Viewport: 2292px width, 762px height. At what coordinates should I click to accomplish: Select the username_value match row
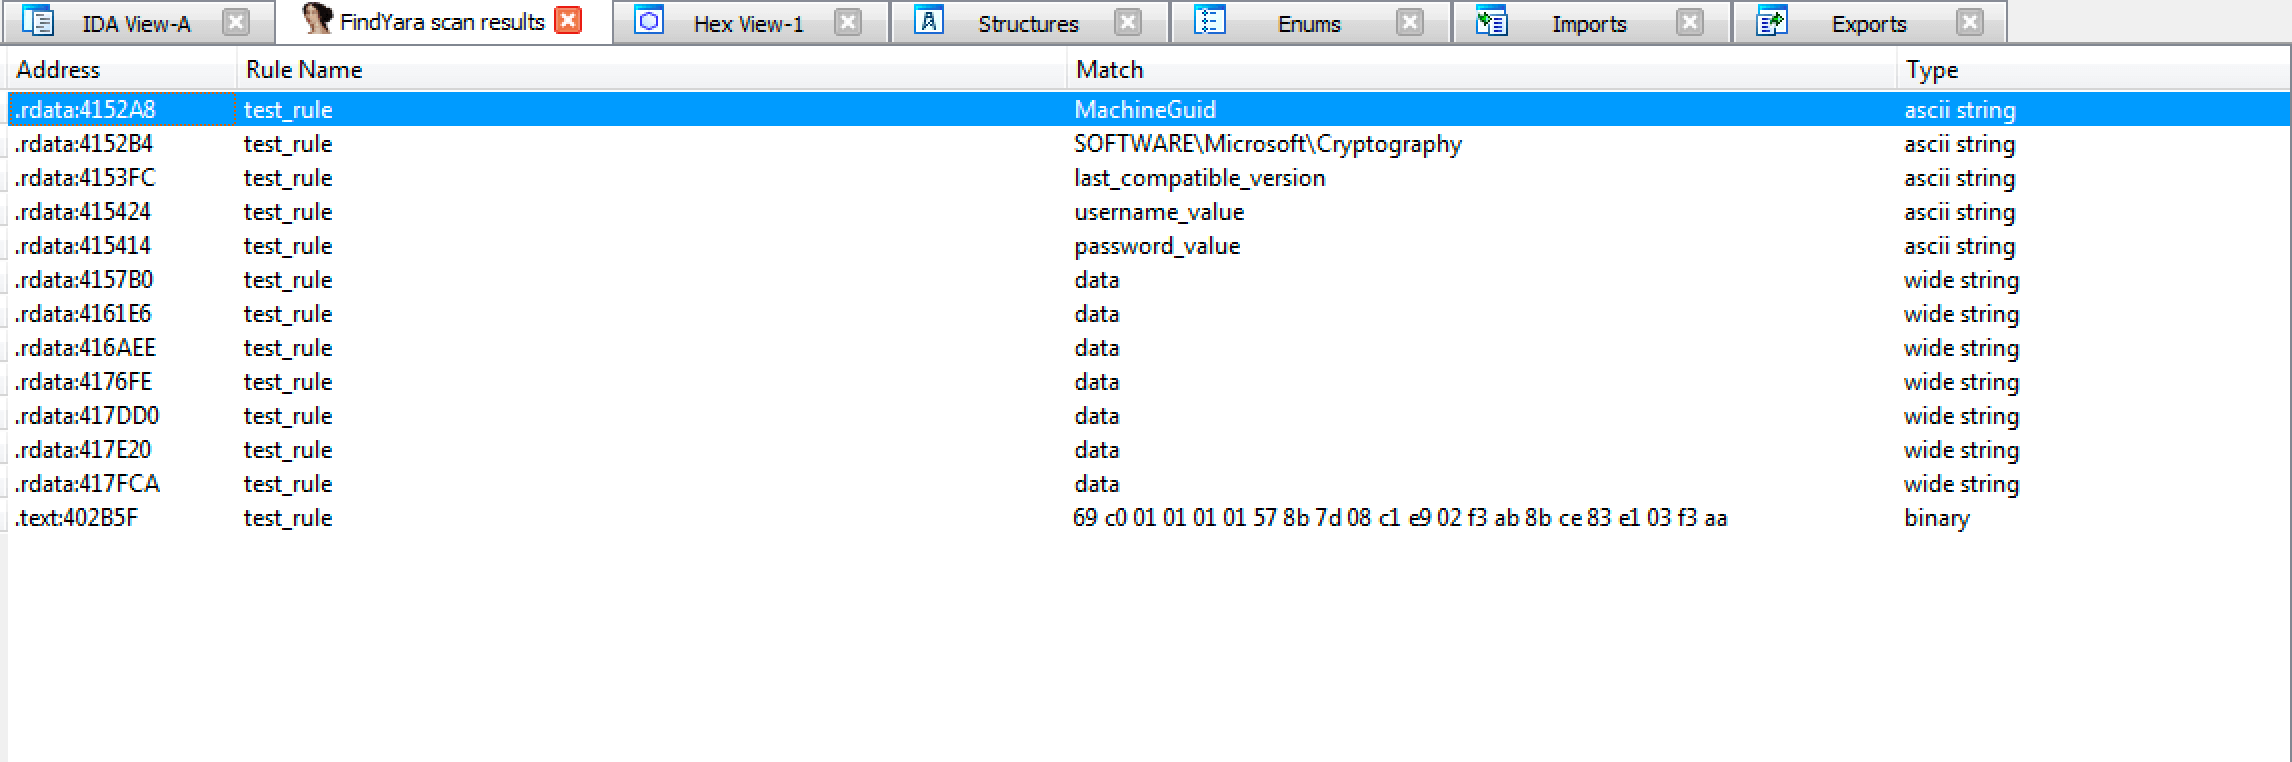(1159, 212)
